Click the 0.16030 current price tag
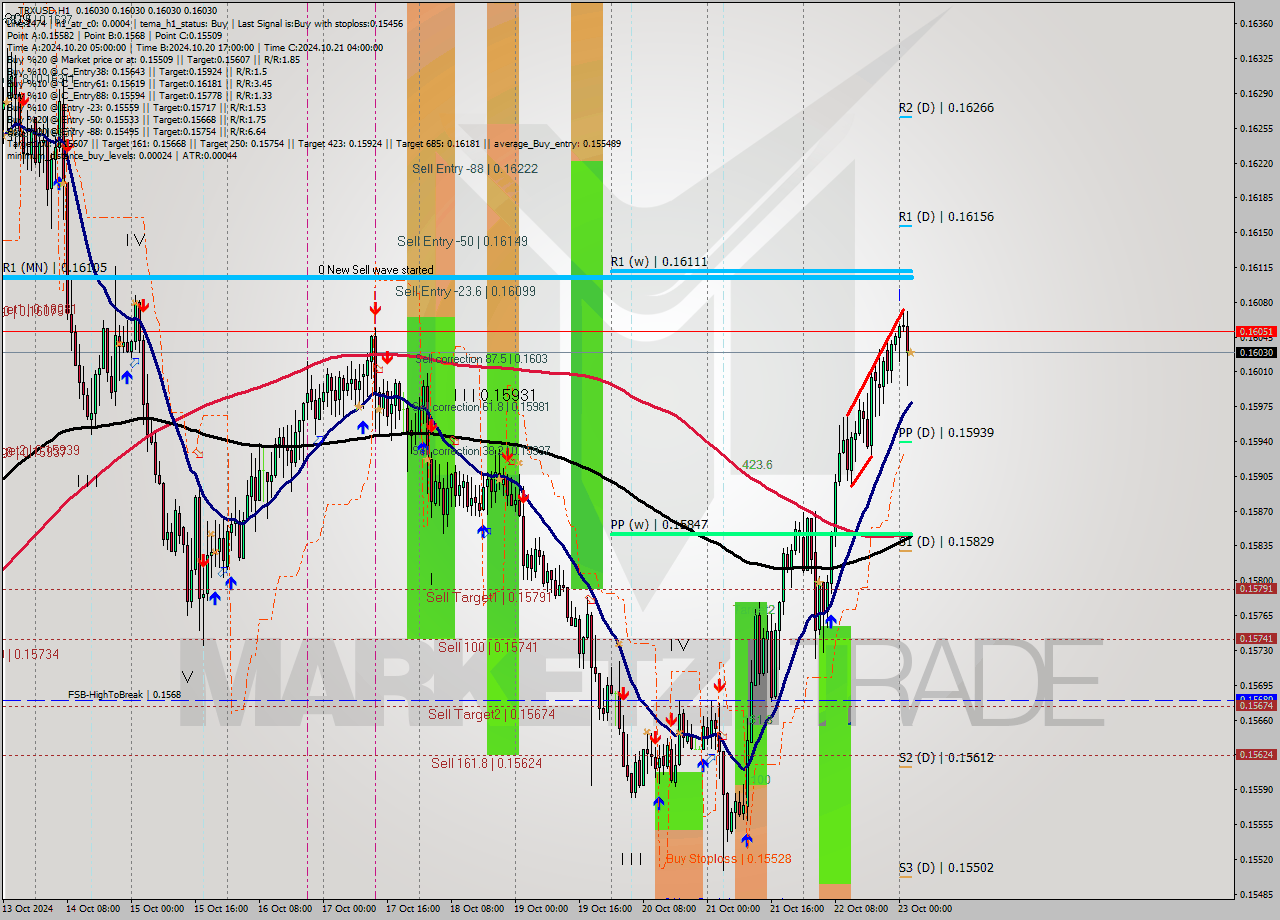Screen dimensions: 1280x920 1256,352
